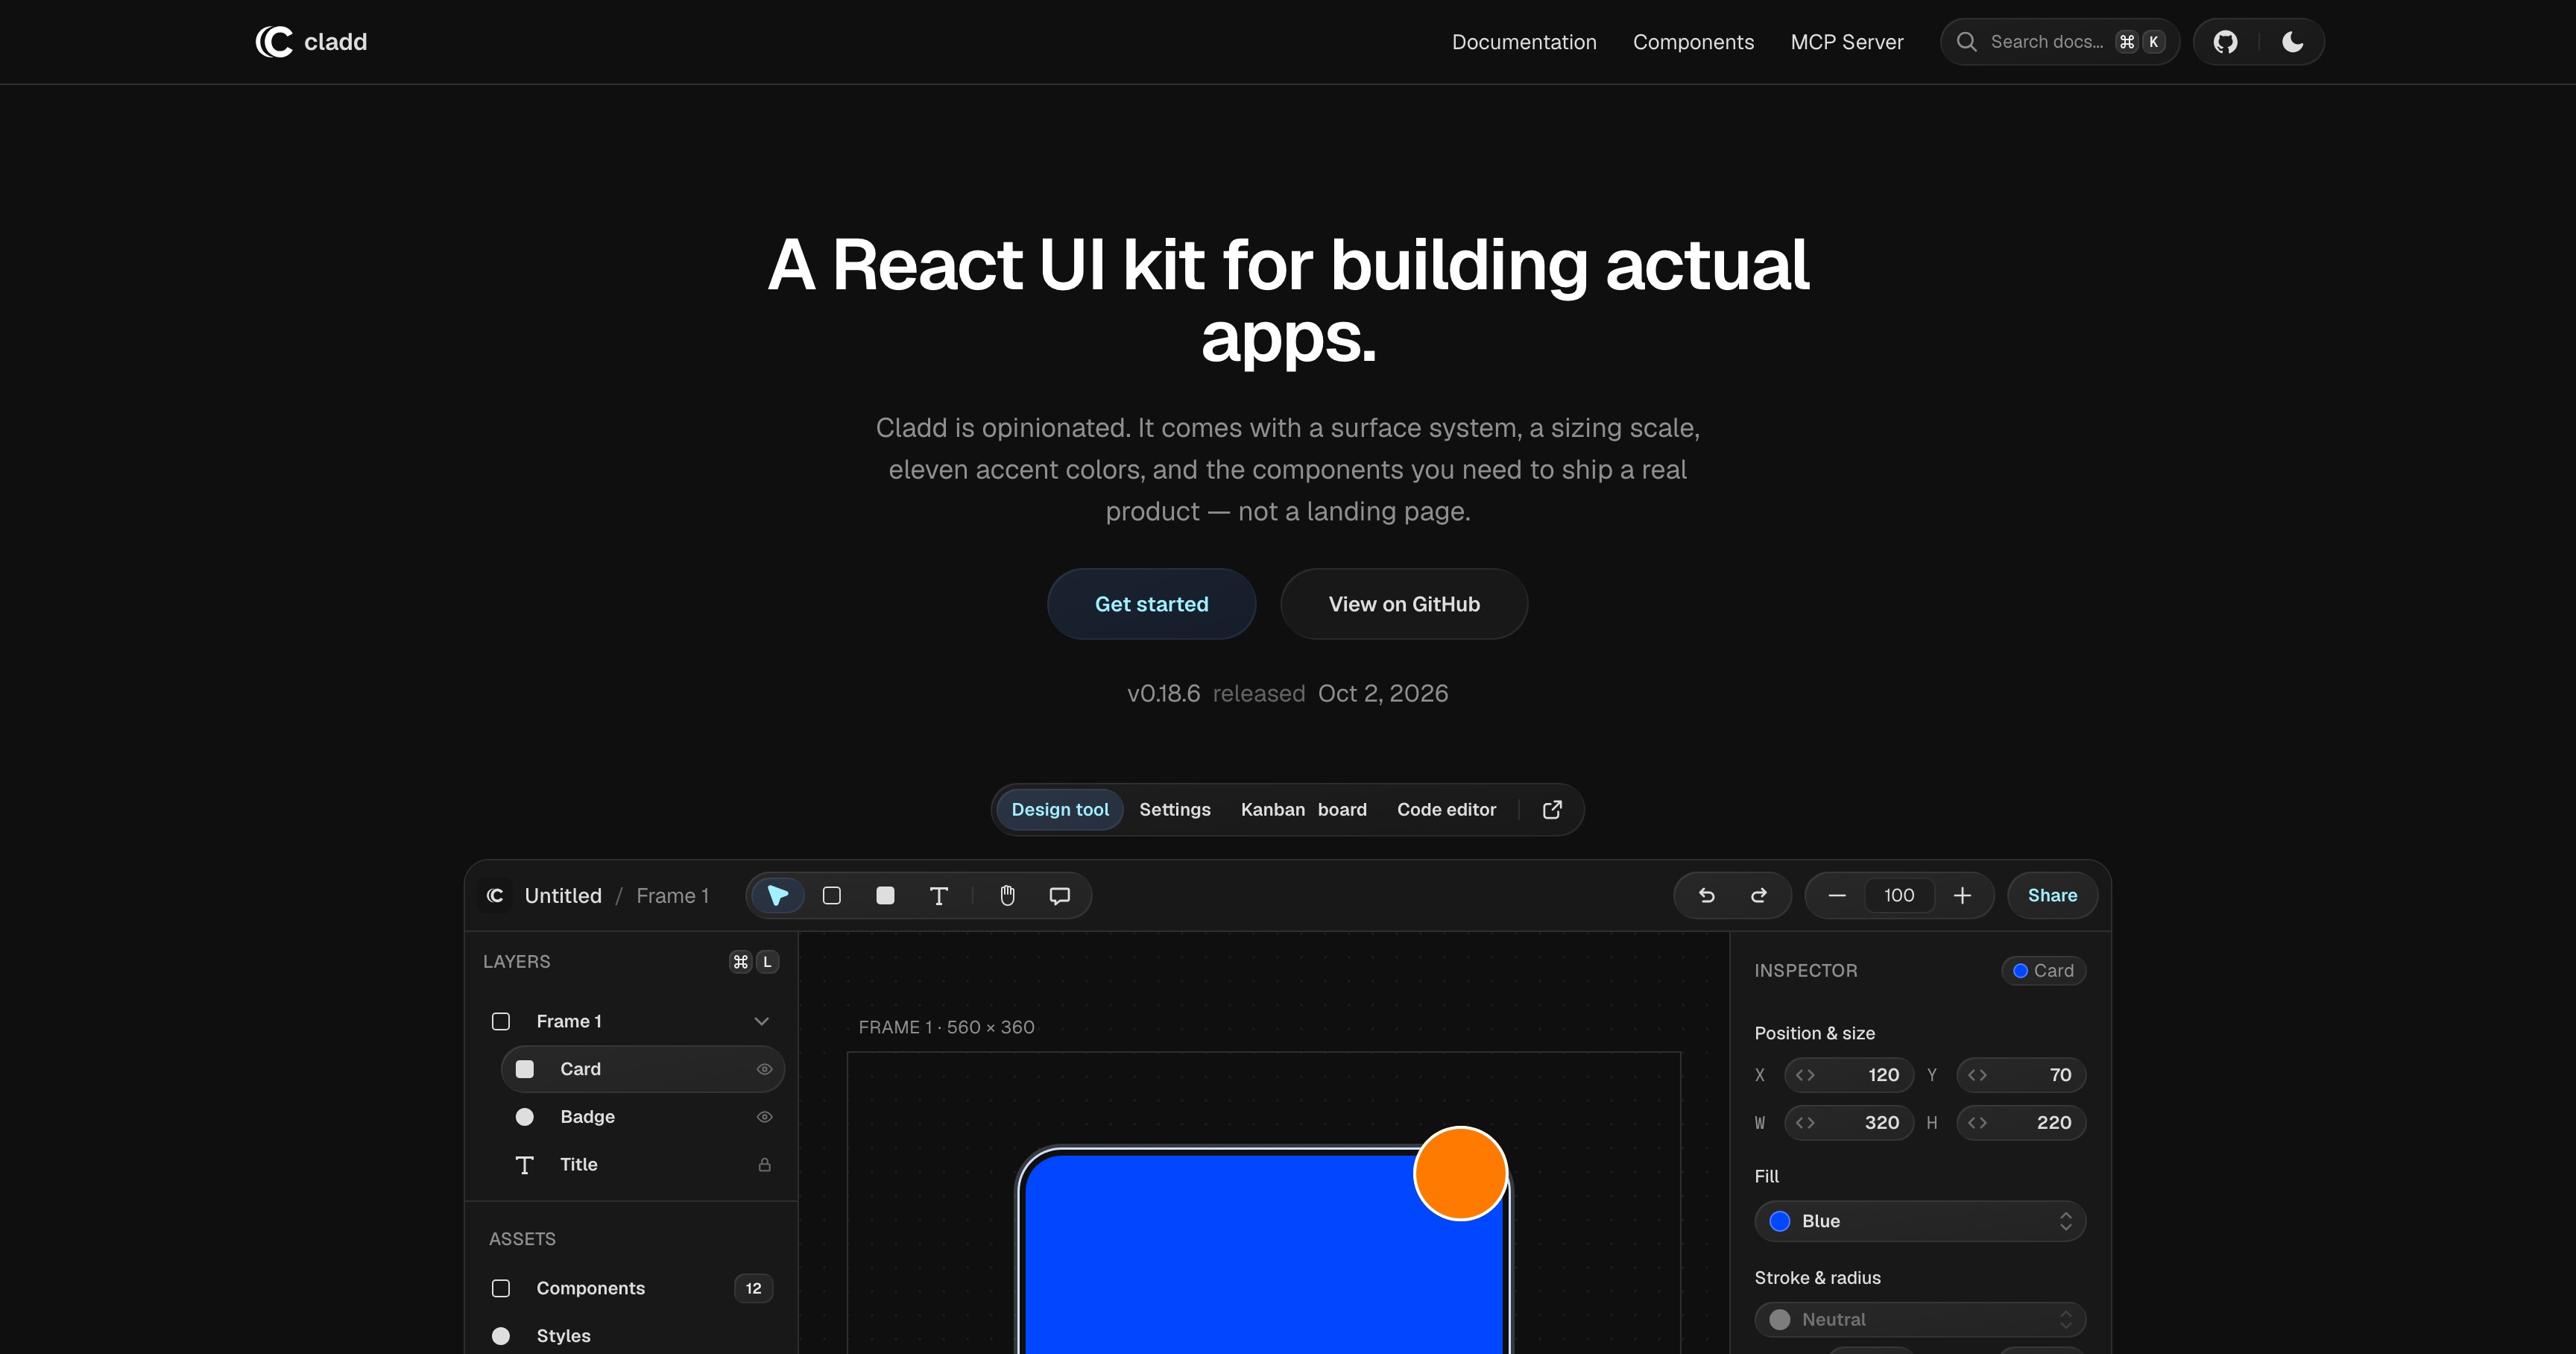Open the Blue fill dropdown
The width and height of the screenshot is (2576, 1354).
tap(1920, 1221)
